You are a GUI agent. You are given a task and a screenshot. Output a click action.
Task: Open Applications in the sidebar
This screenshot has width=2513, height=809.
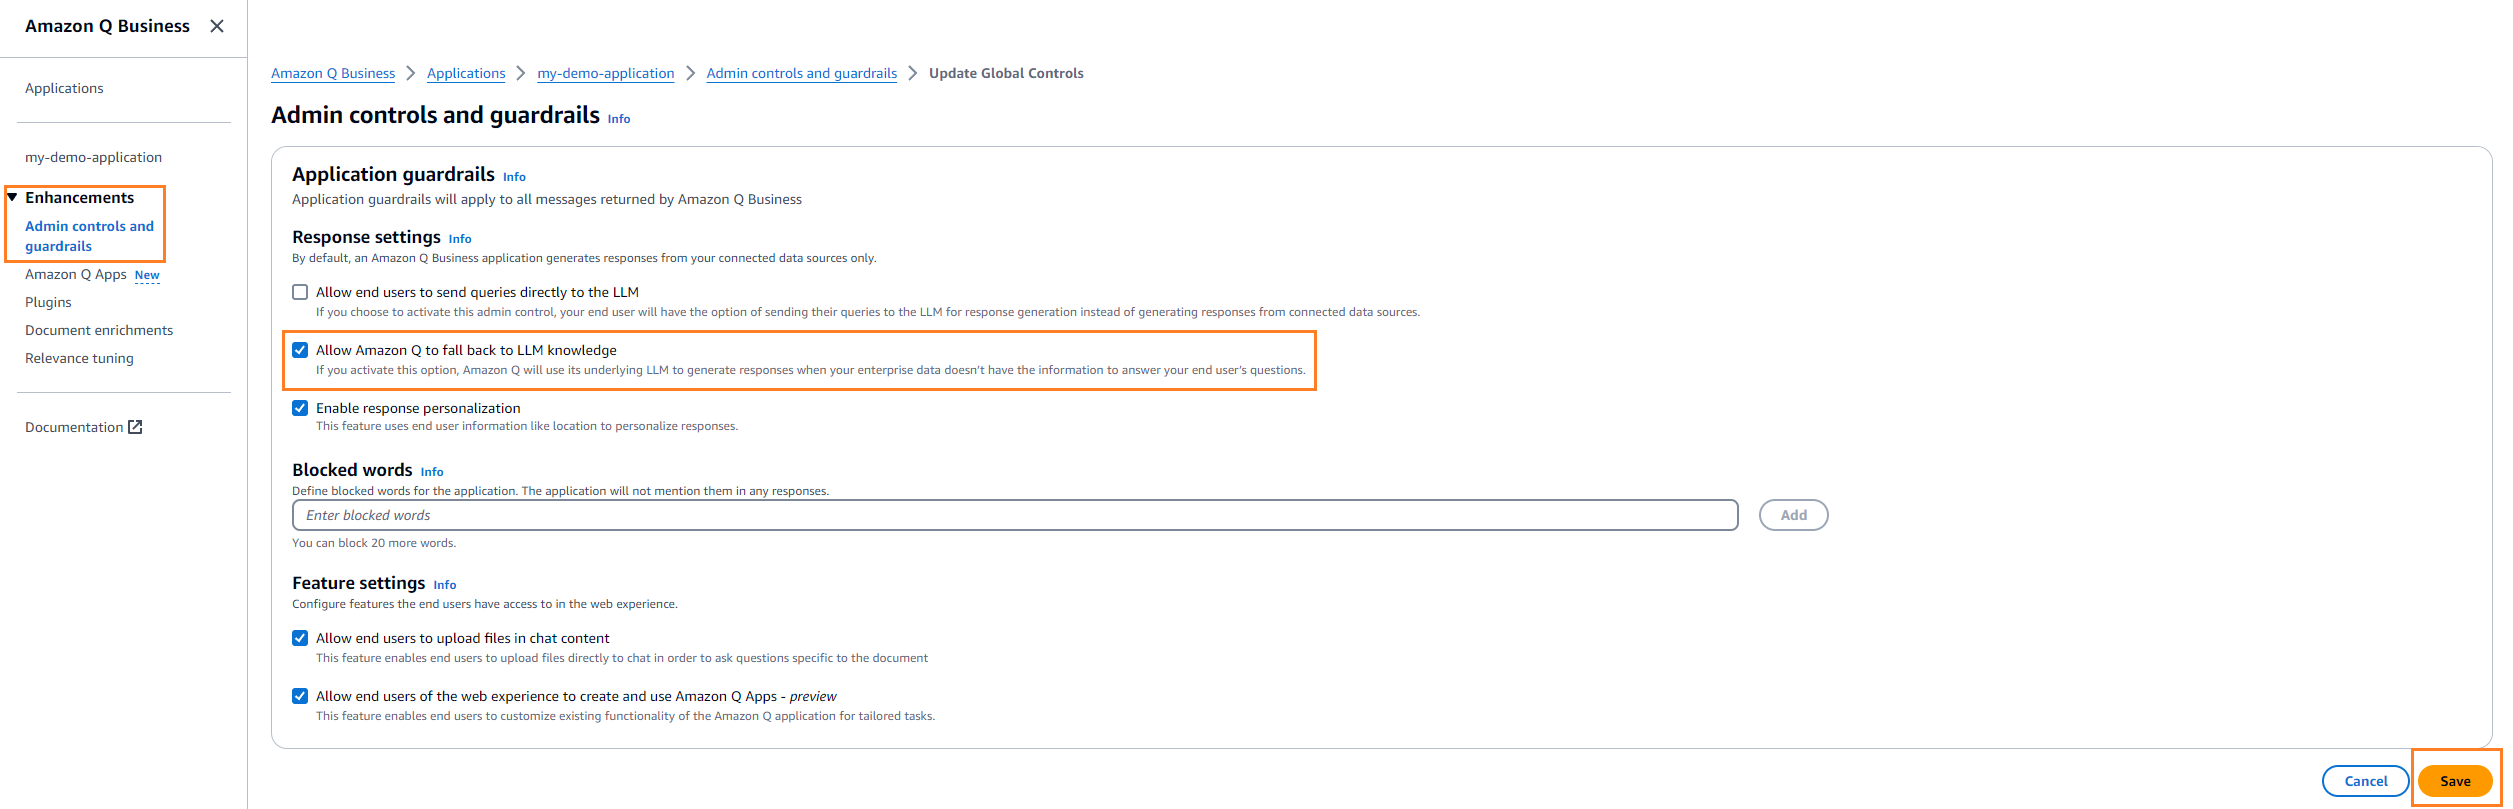tap(64, 88)
